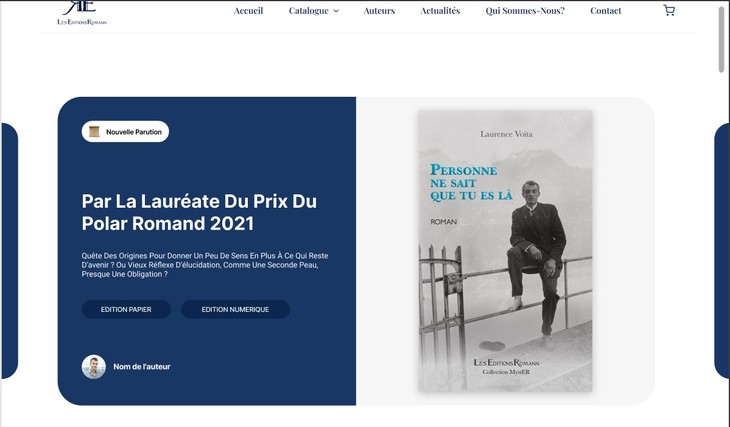730x427 pixels.
Task: Show the next slide on right edge
Action: (x=722, y=251)
